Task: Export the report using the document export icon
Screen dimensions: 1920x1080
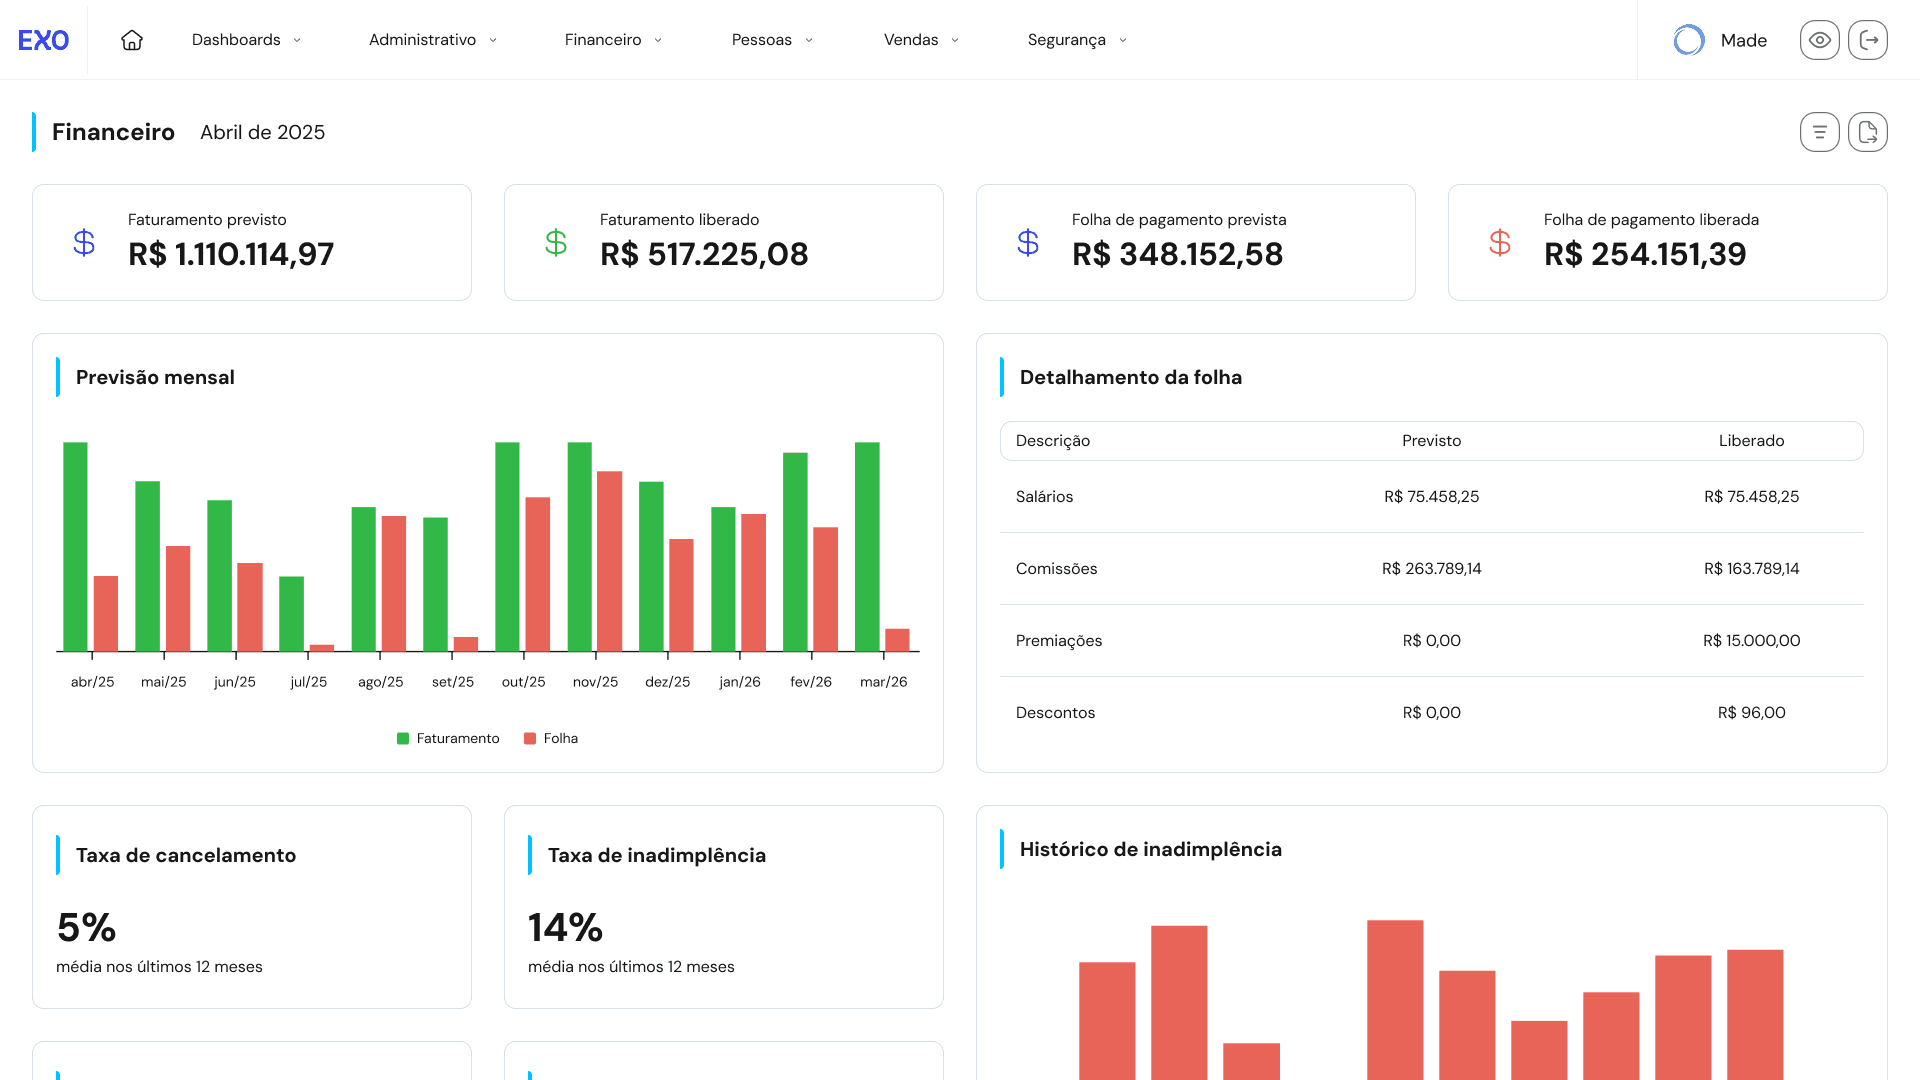Action: pyautogui.click(x=1868, y=131)
